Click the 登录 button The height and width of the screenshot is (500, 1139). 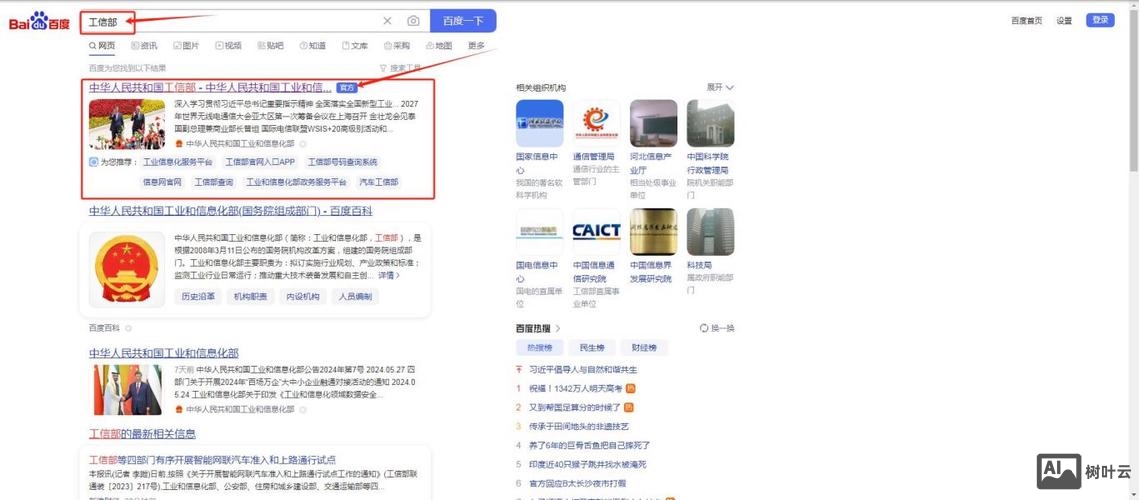[x=1100, y=20]
